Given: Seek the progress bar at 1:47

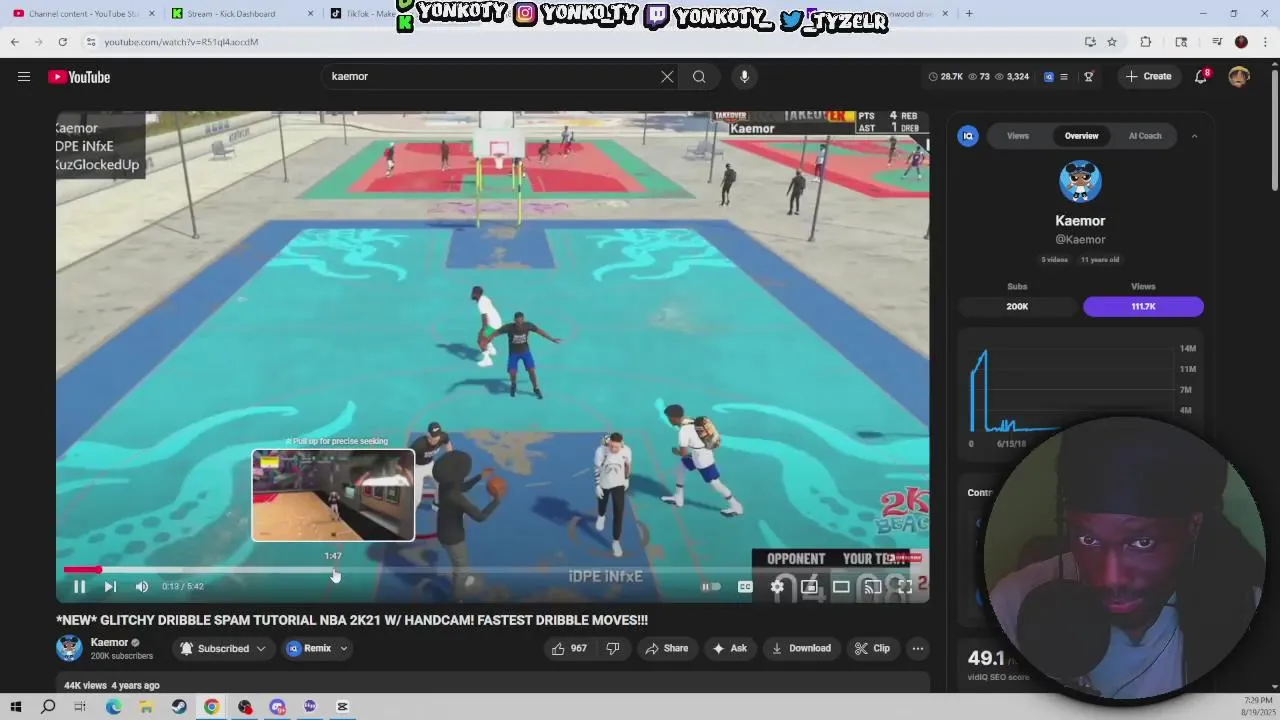Looking at the screenshot, I should pos(334,570).
